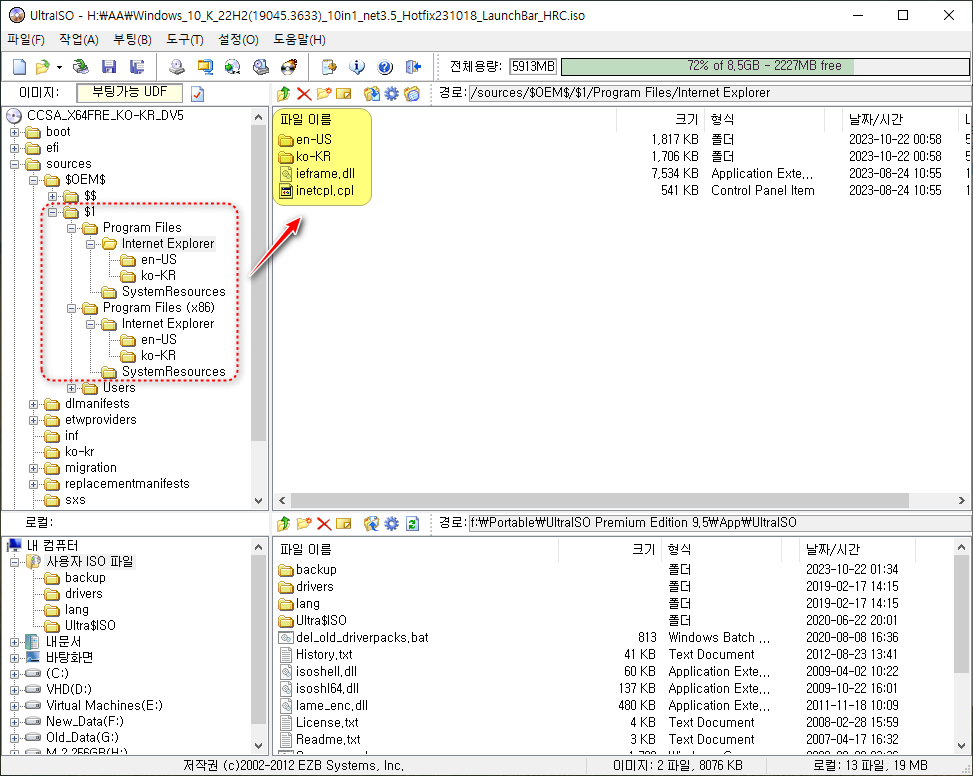Click the blue question mark Help icon
Image resolution: width=973 pixels, height=776 pixels.
pos(385,66)
